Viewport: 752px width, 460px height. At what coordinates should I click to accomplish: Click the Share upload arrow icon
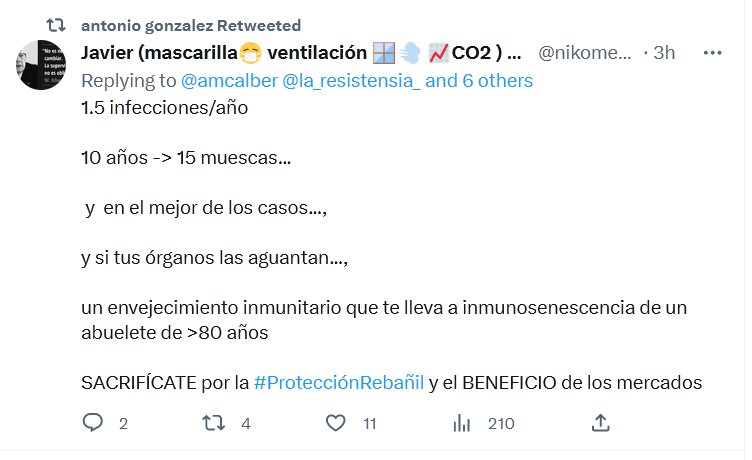[x=600, y=423]
